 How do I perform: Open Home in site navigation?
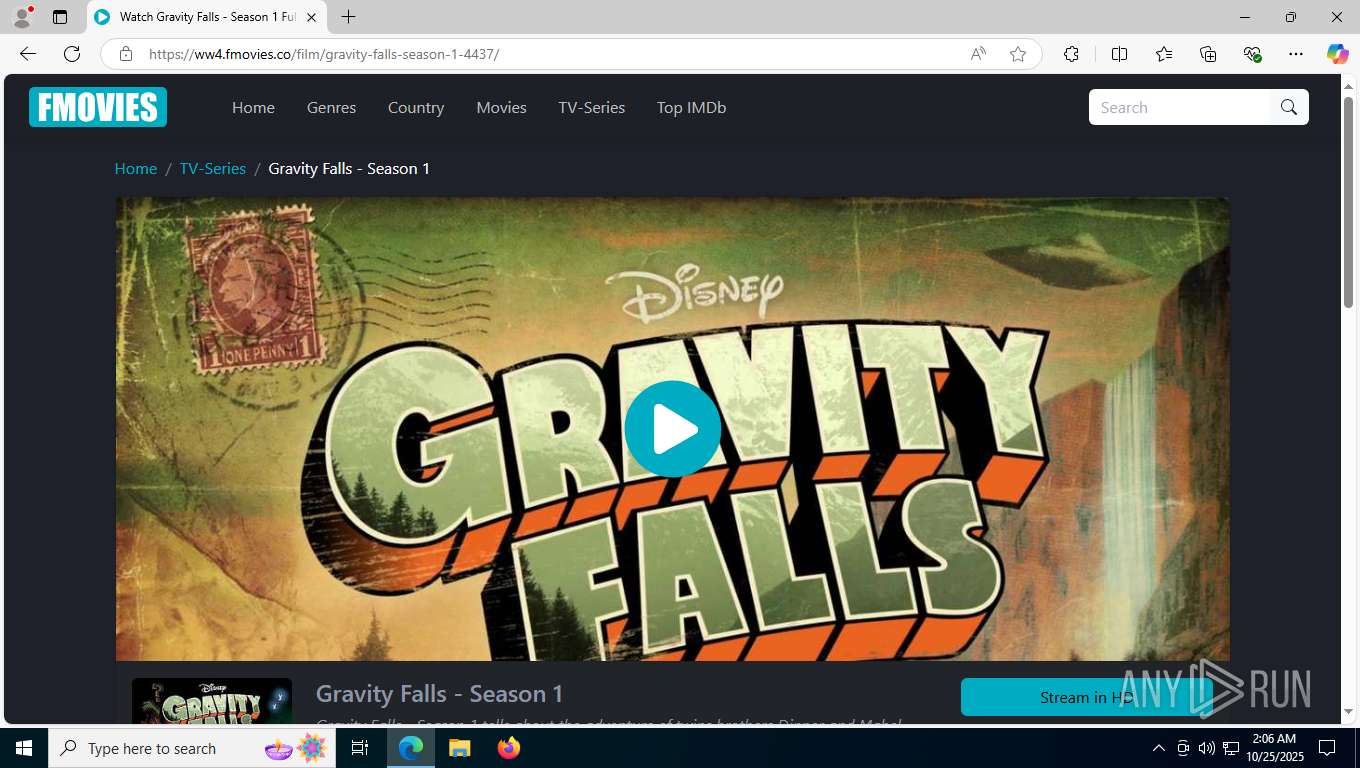[253, 107]
